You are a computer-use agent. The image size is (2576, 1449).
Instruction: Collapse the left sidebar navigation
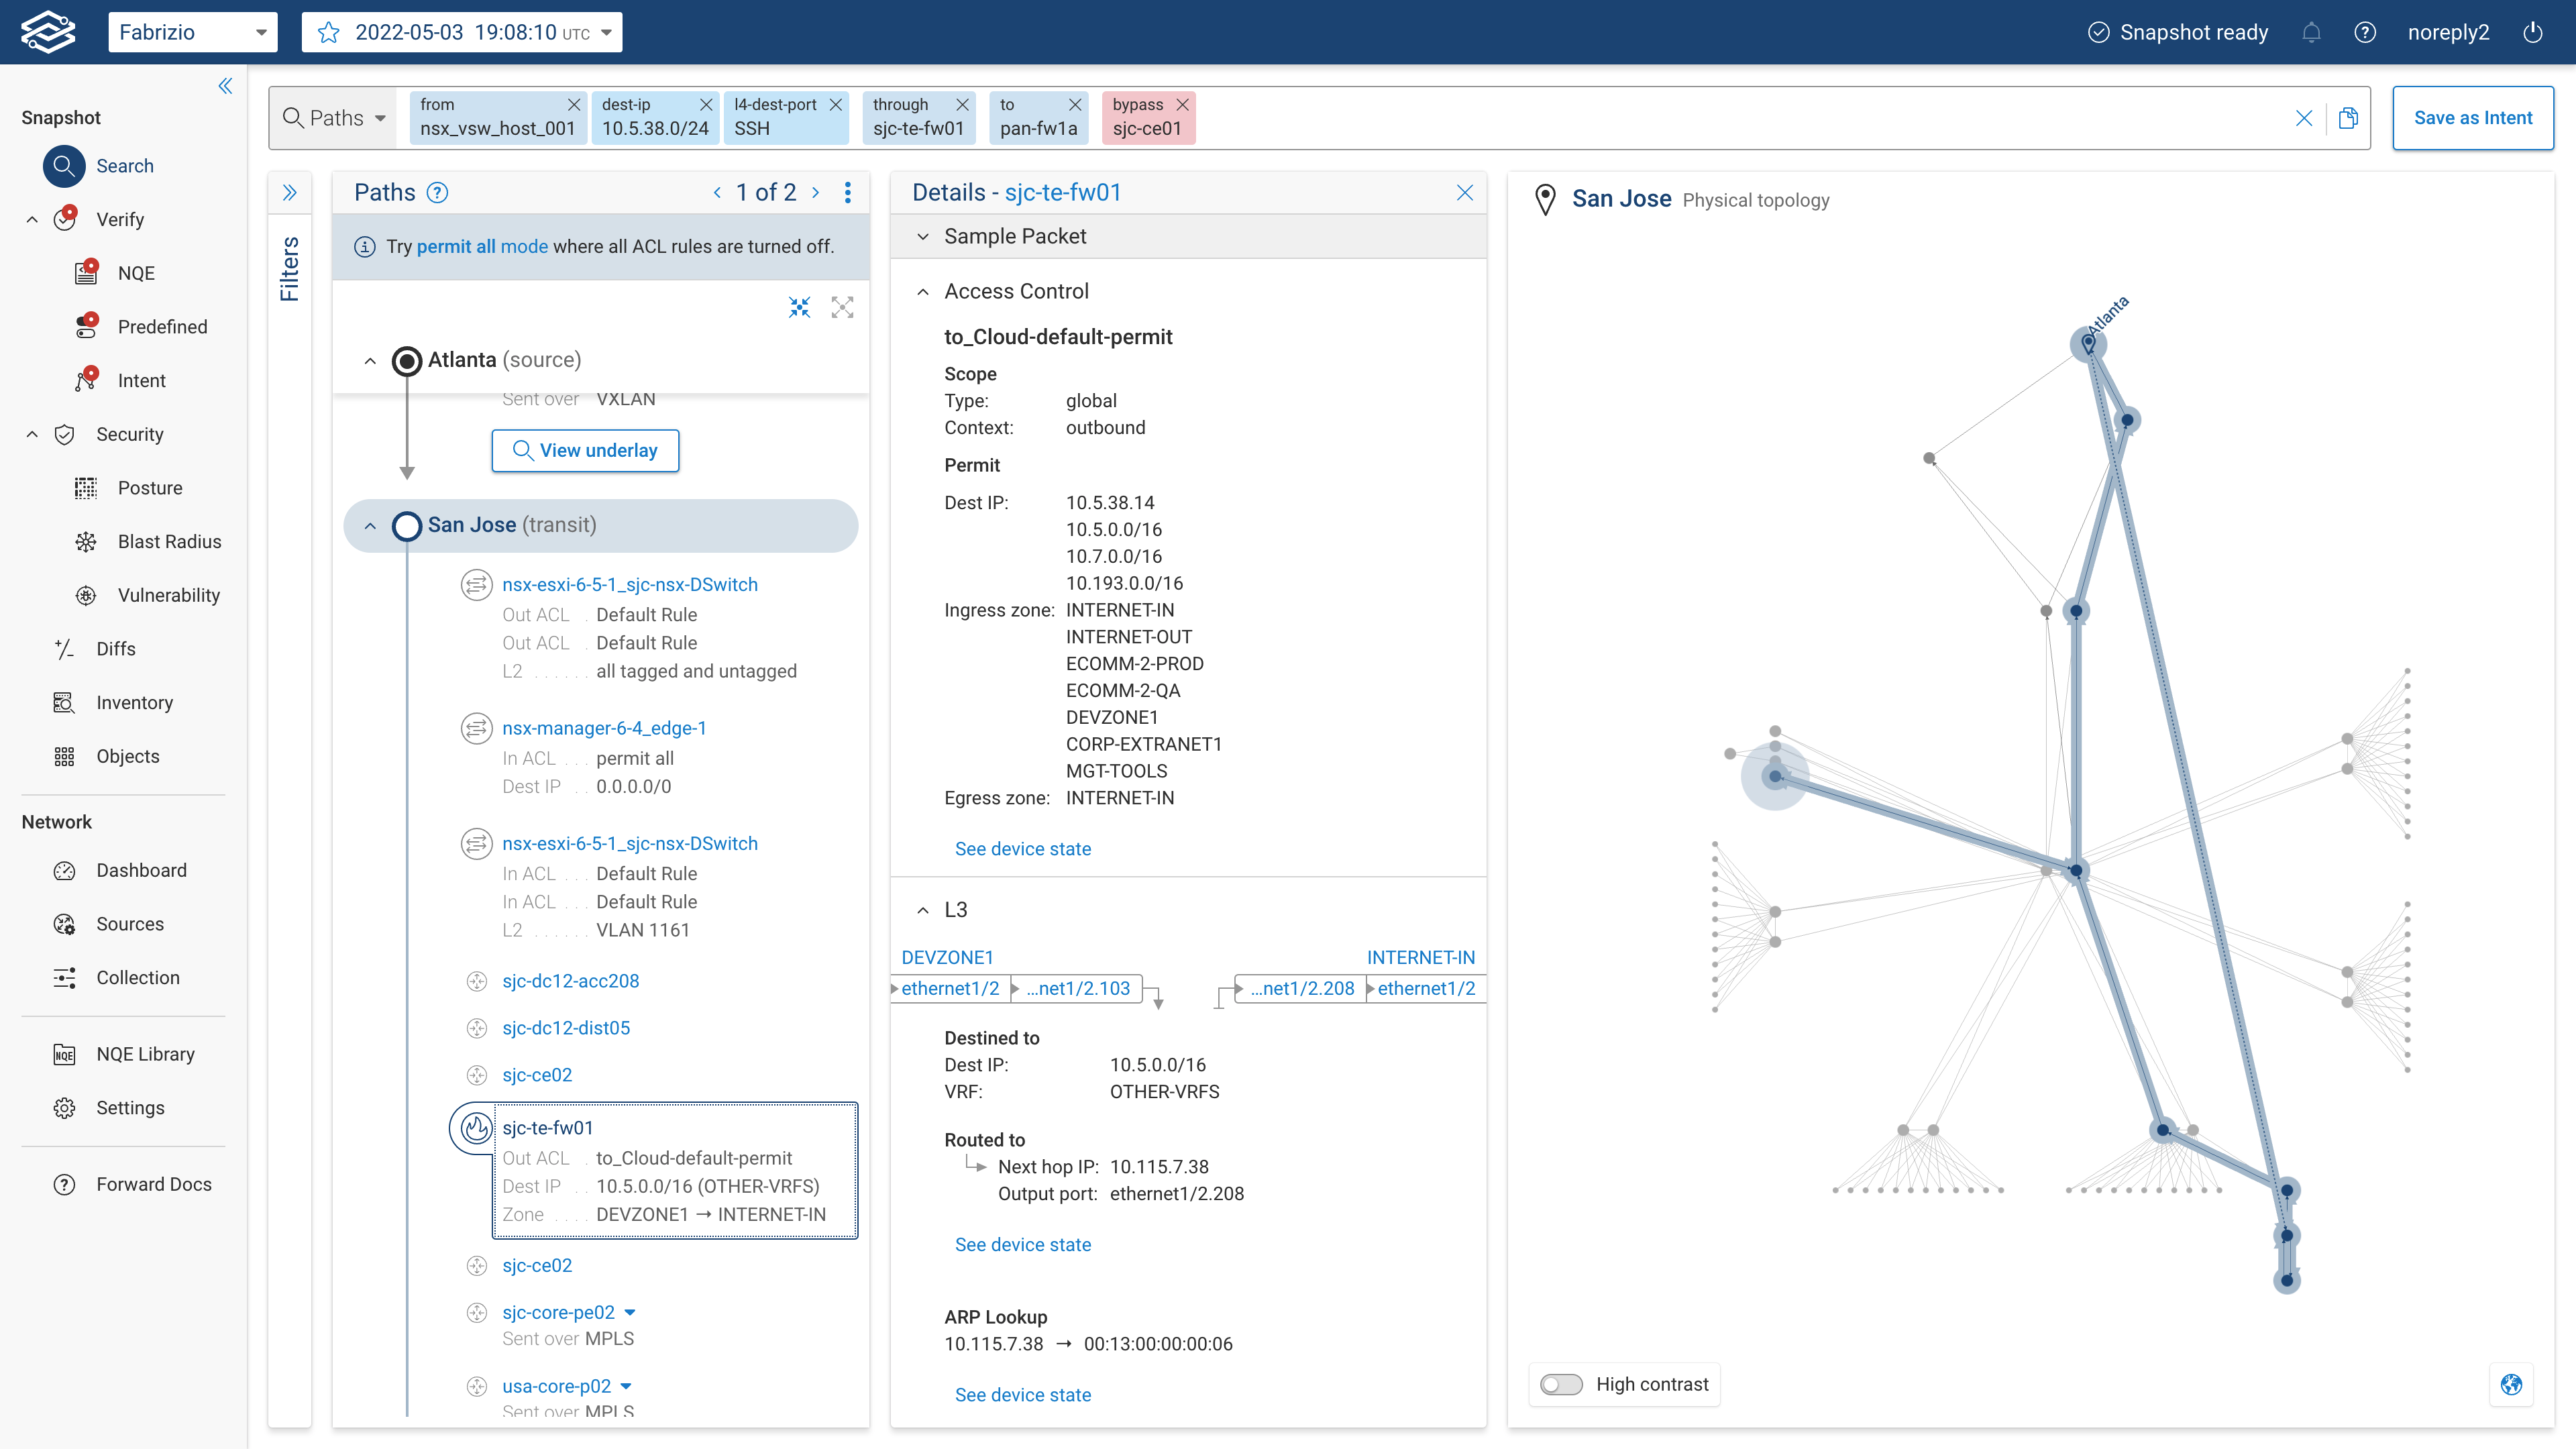point(225,86)
